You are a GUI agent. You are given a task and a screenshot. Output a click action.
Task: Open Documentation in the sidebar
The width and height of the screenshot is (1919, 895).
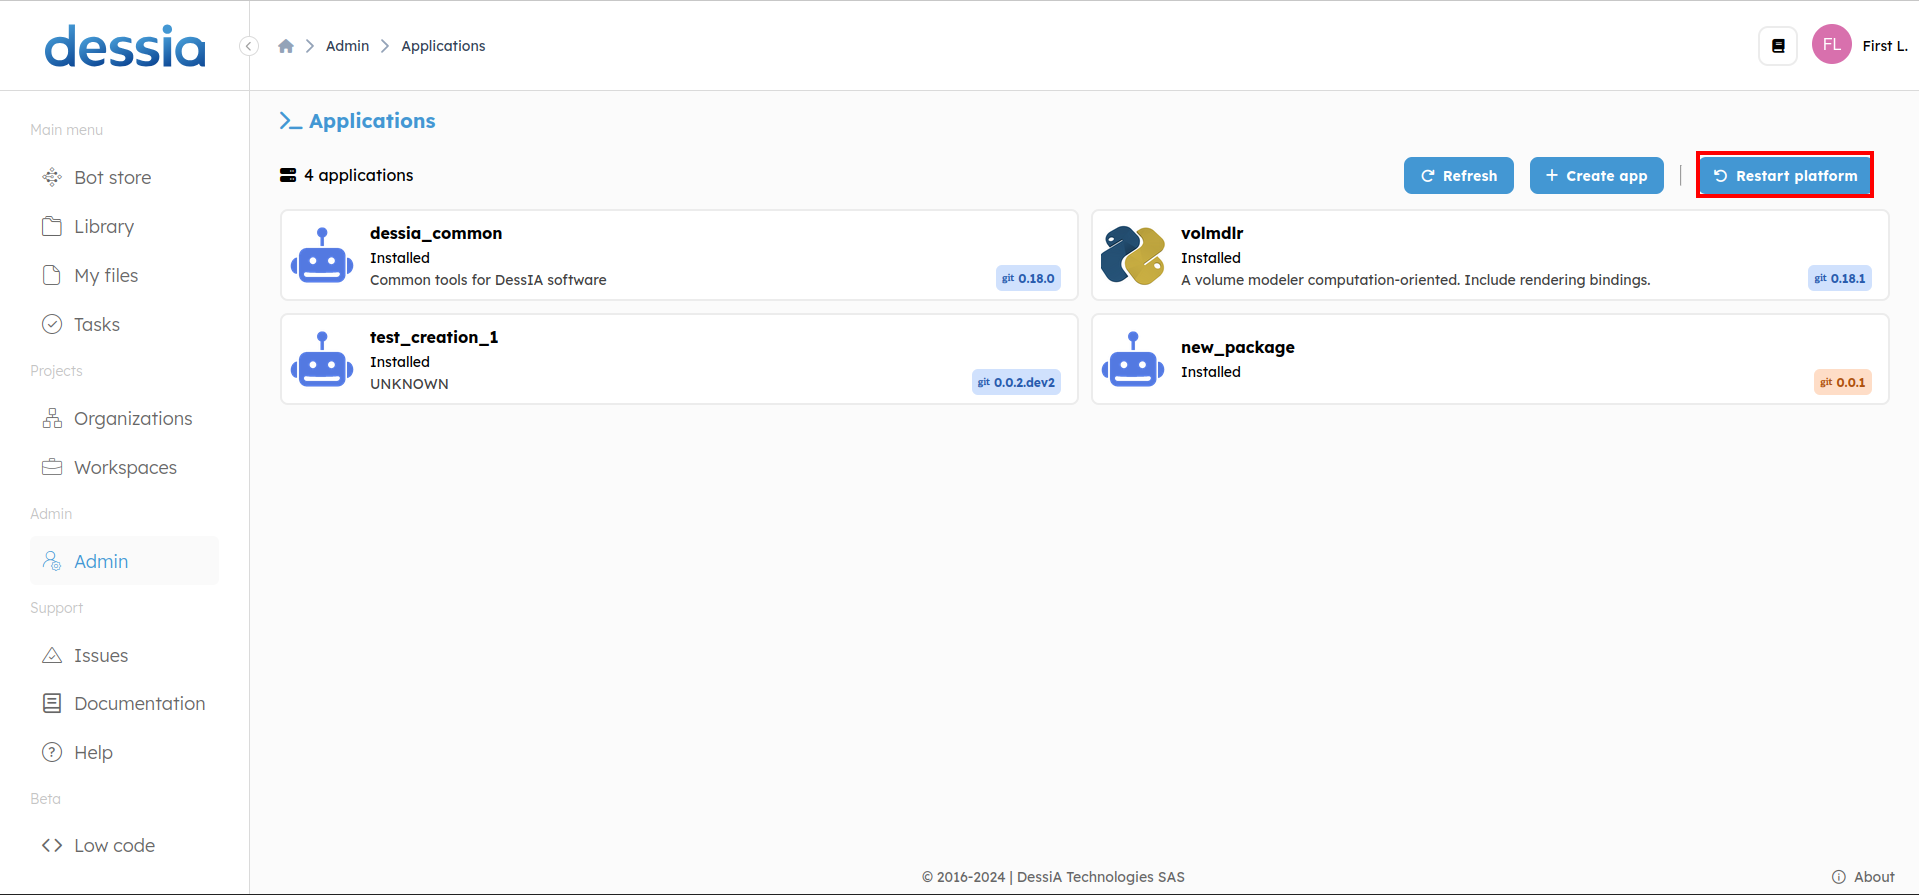(x=124, y=704)
